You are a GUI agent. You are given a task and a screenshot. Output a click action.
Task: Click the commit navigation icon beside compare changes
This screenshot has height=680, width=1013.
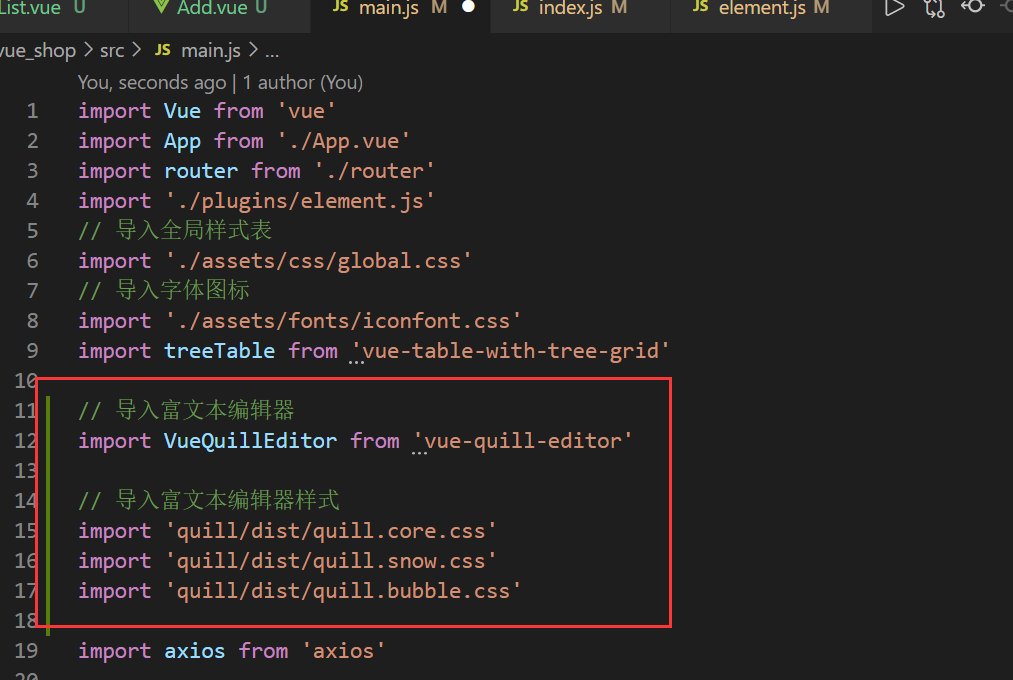pos(972,8)
